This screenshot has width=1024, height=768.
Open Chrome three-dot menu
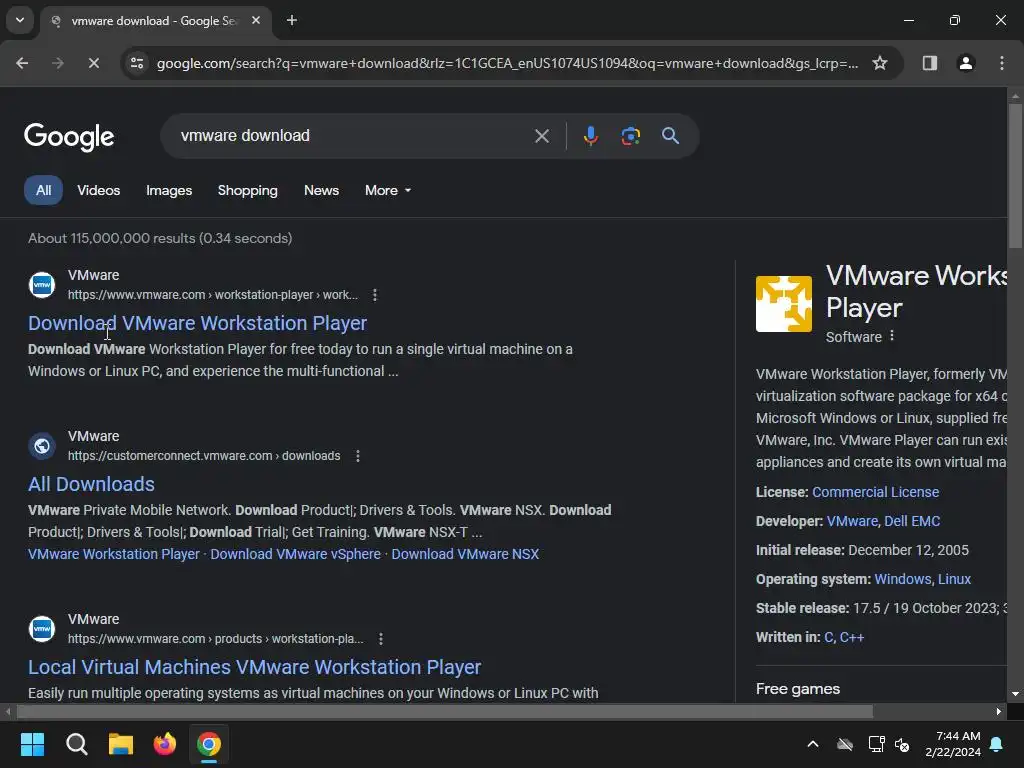pos(1002,63)
